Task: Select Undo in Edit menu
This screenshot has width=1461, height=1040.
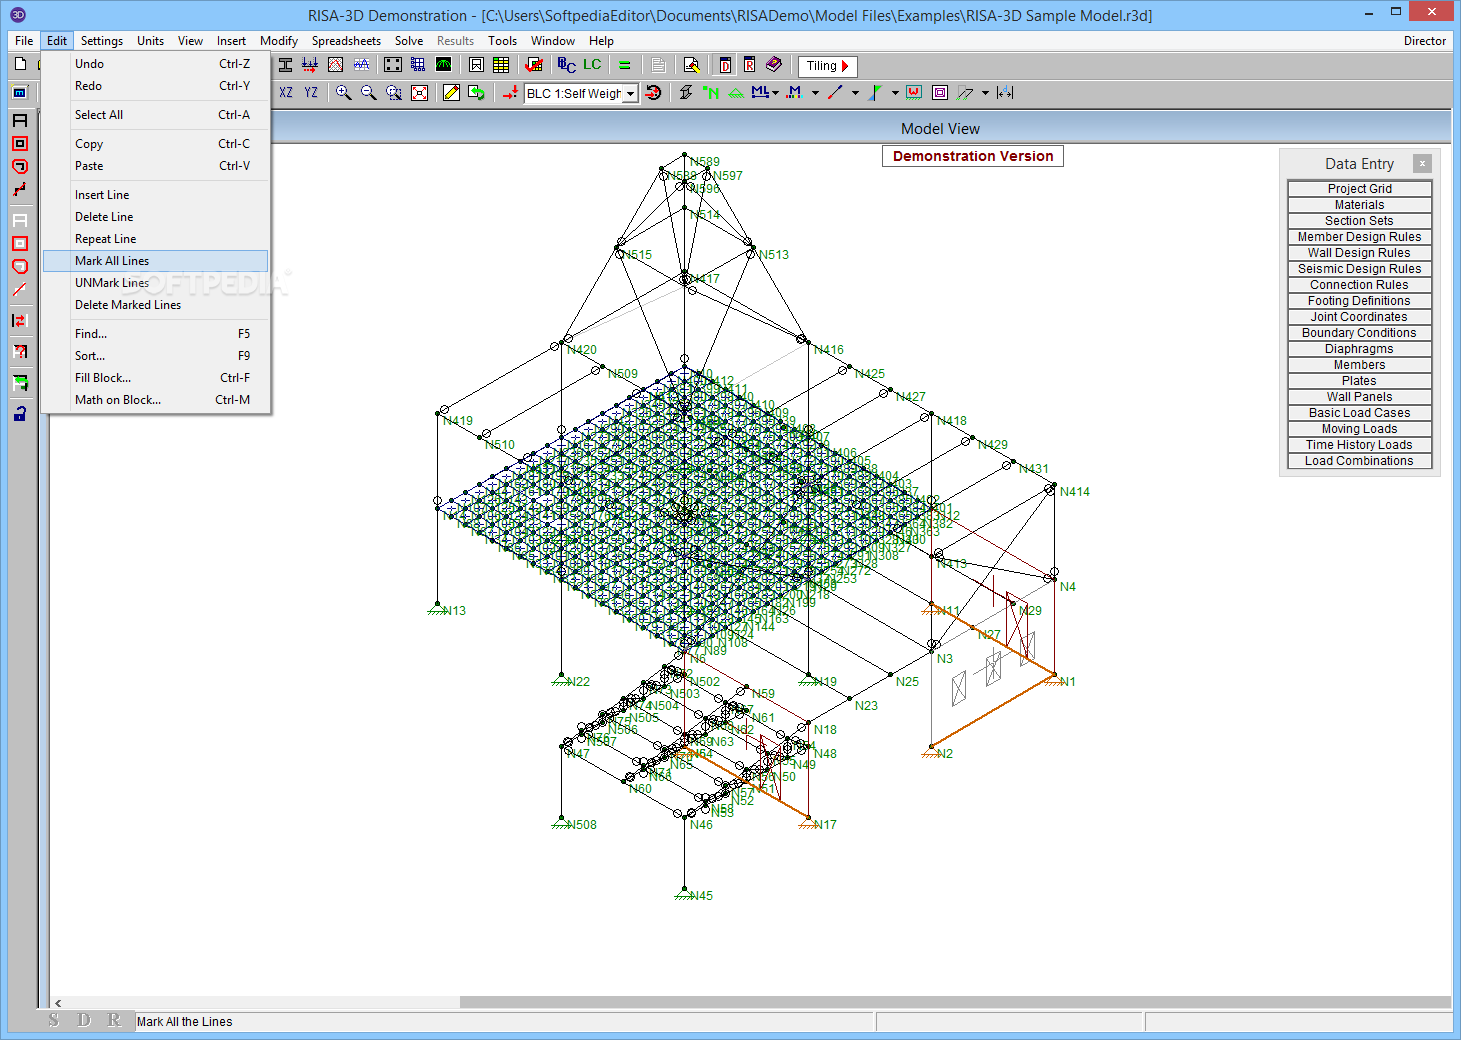Action: (x=155, y=64)
